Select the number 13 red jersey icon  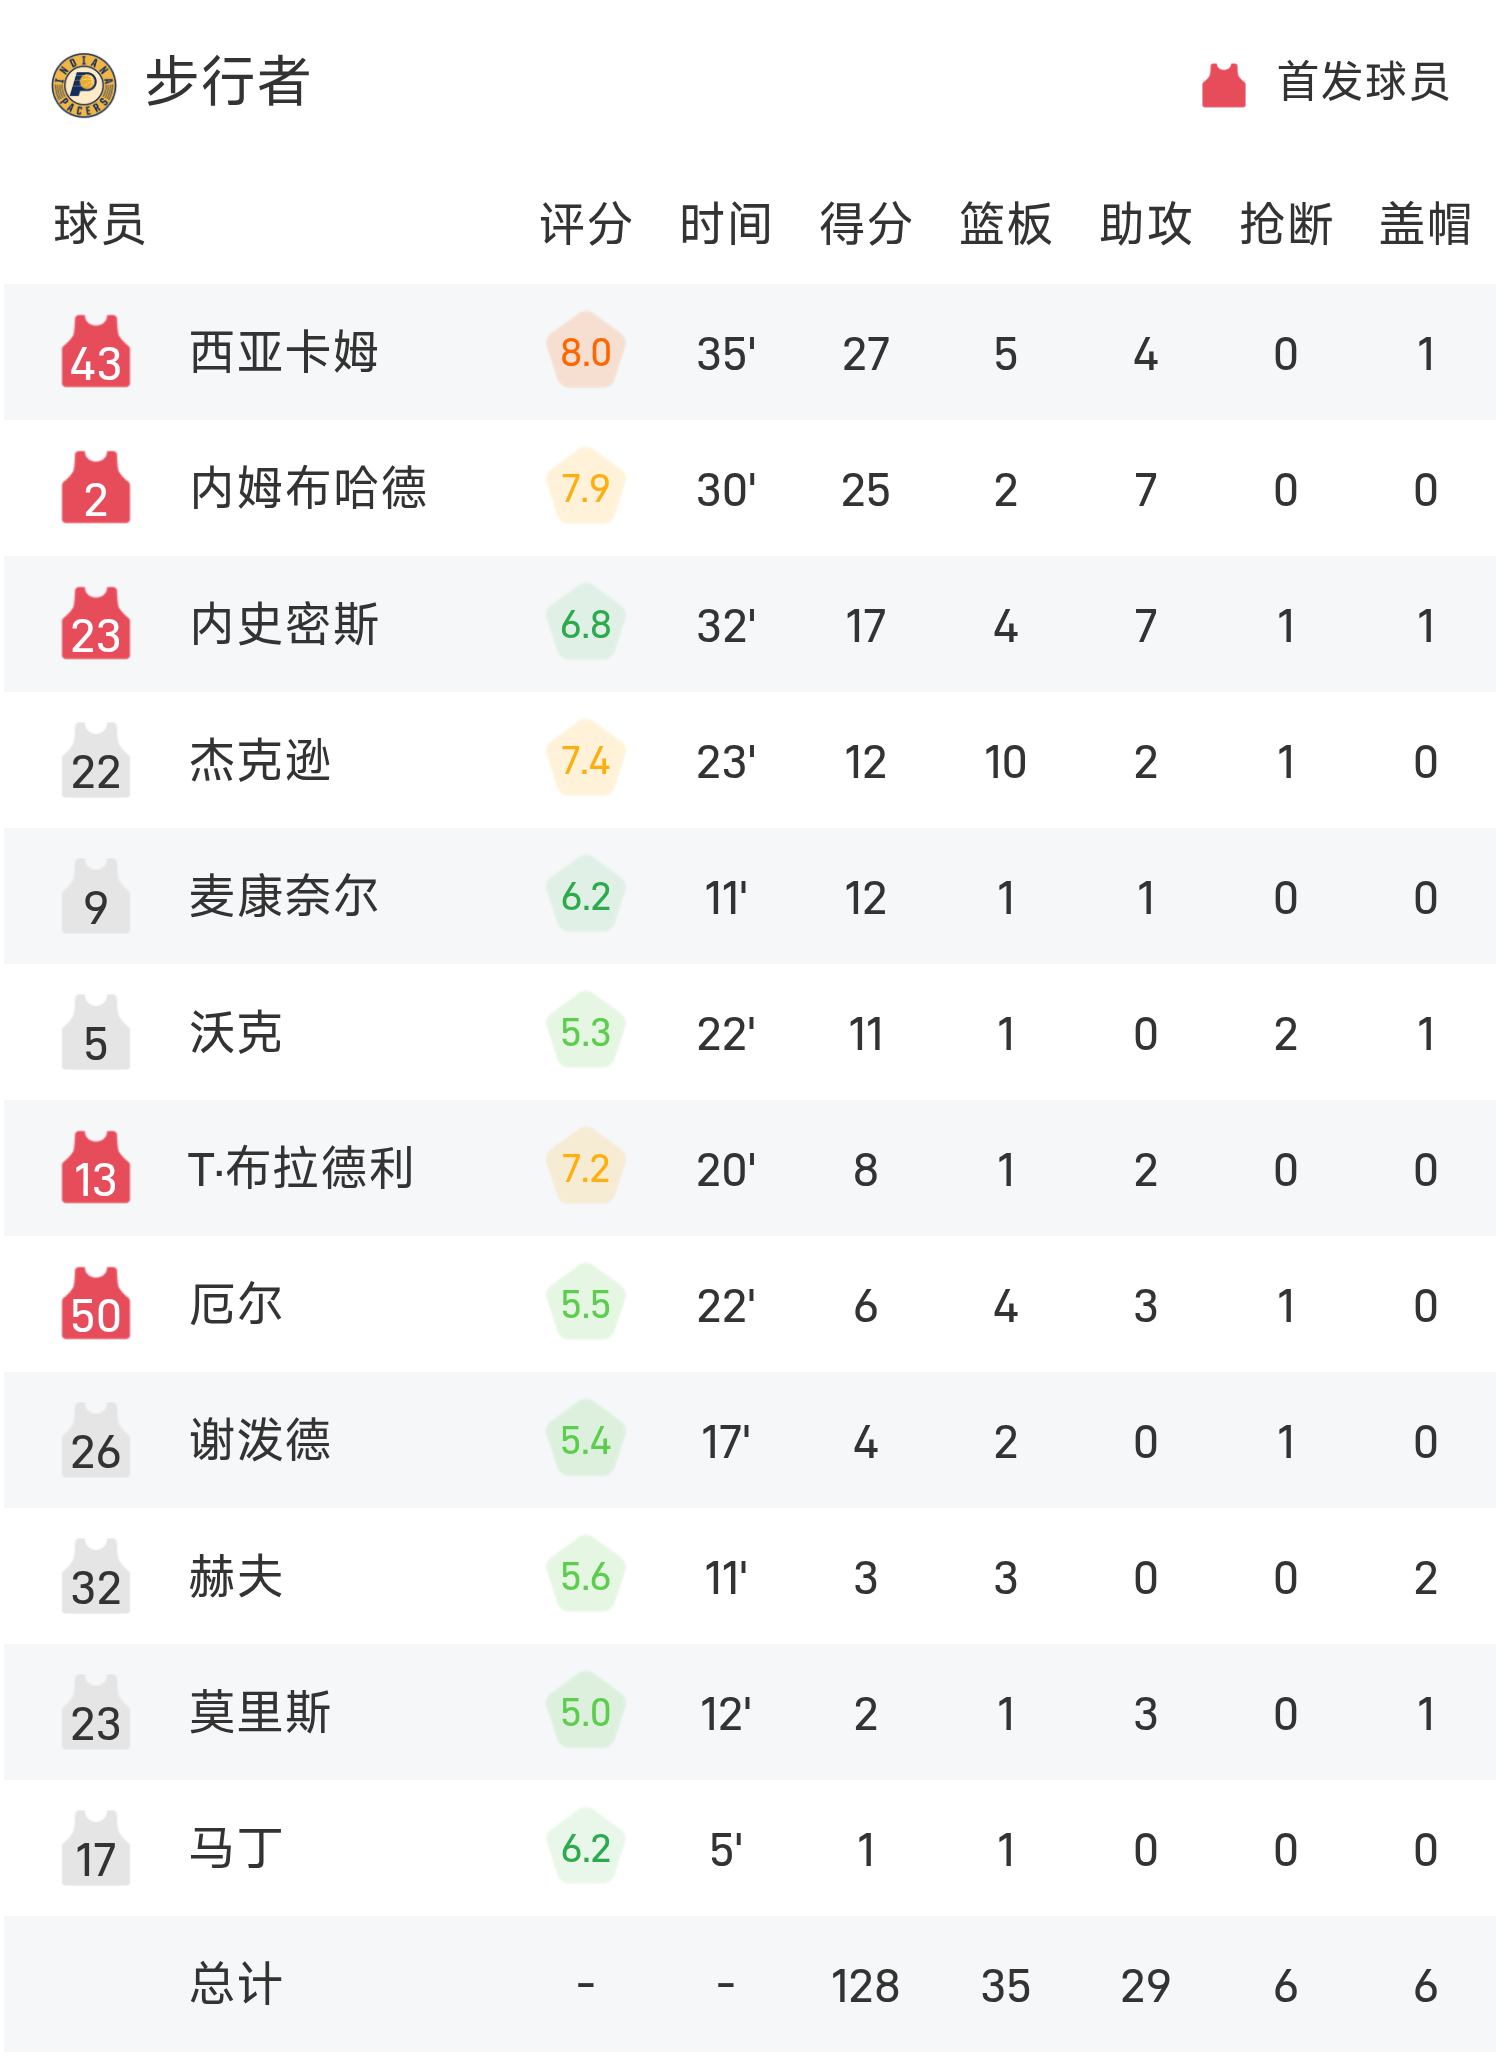(96, 1169)
